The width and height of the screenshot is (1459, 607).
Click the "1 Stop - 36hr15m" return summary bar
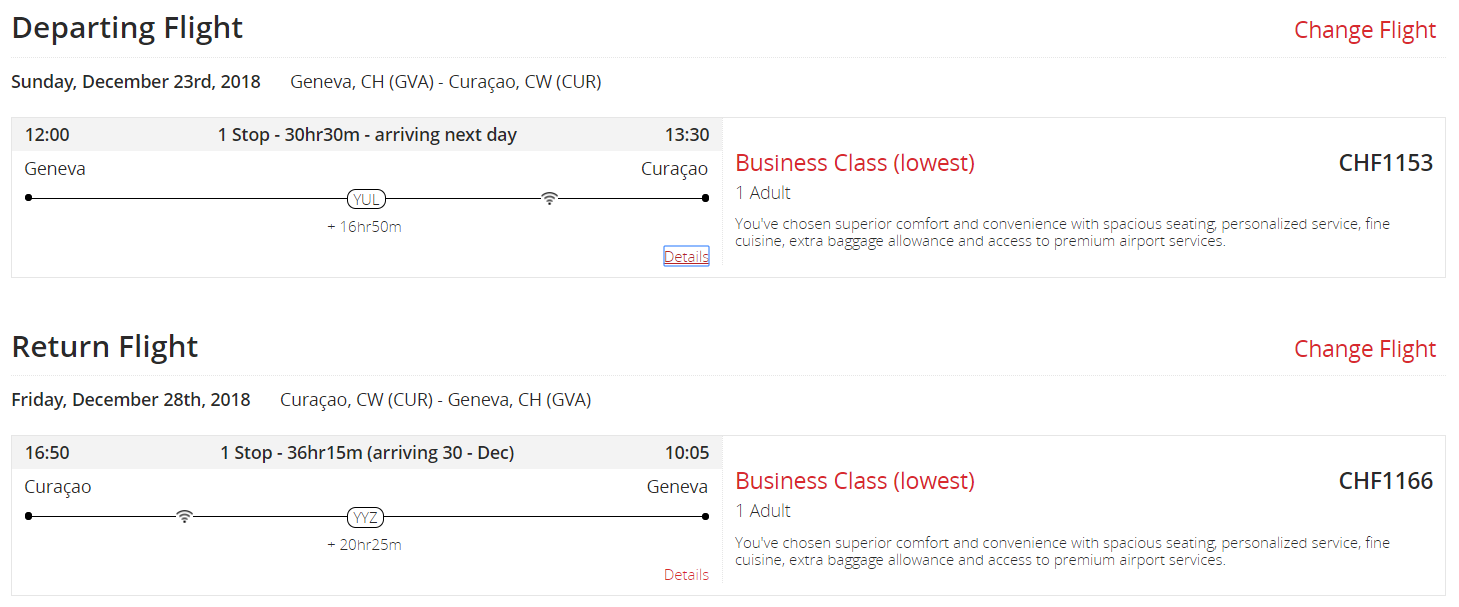(367, 453)
